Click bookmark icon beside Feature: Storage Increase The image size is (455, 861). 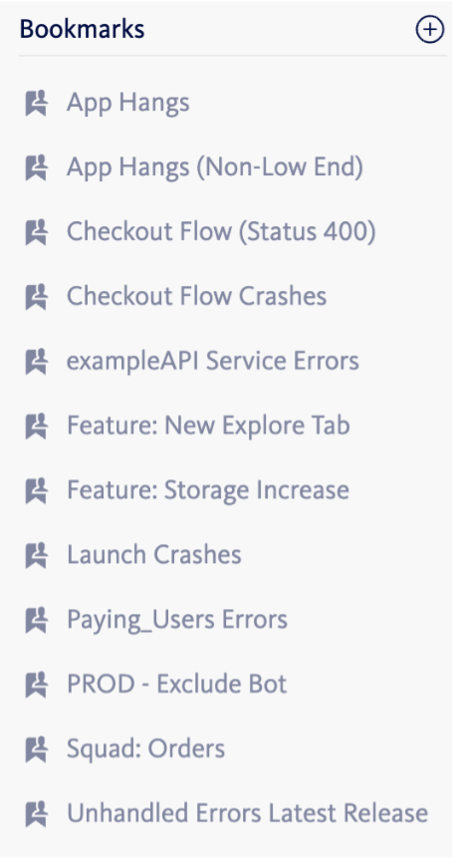tap(36, 491)
